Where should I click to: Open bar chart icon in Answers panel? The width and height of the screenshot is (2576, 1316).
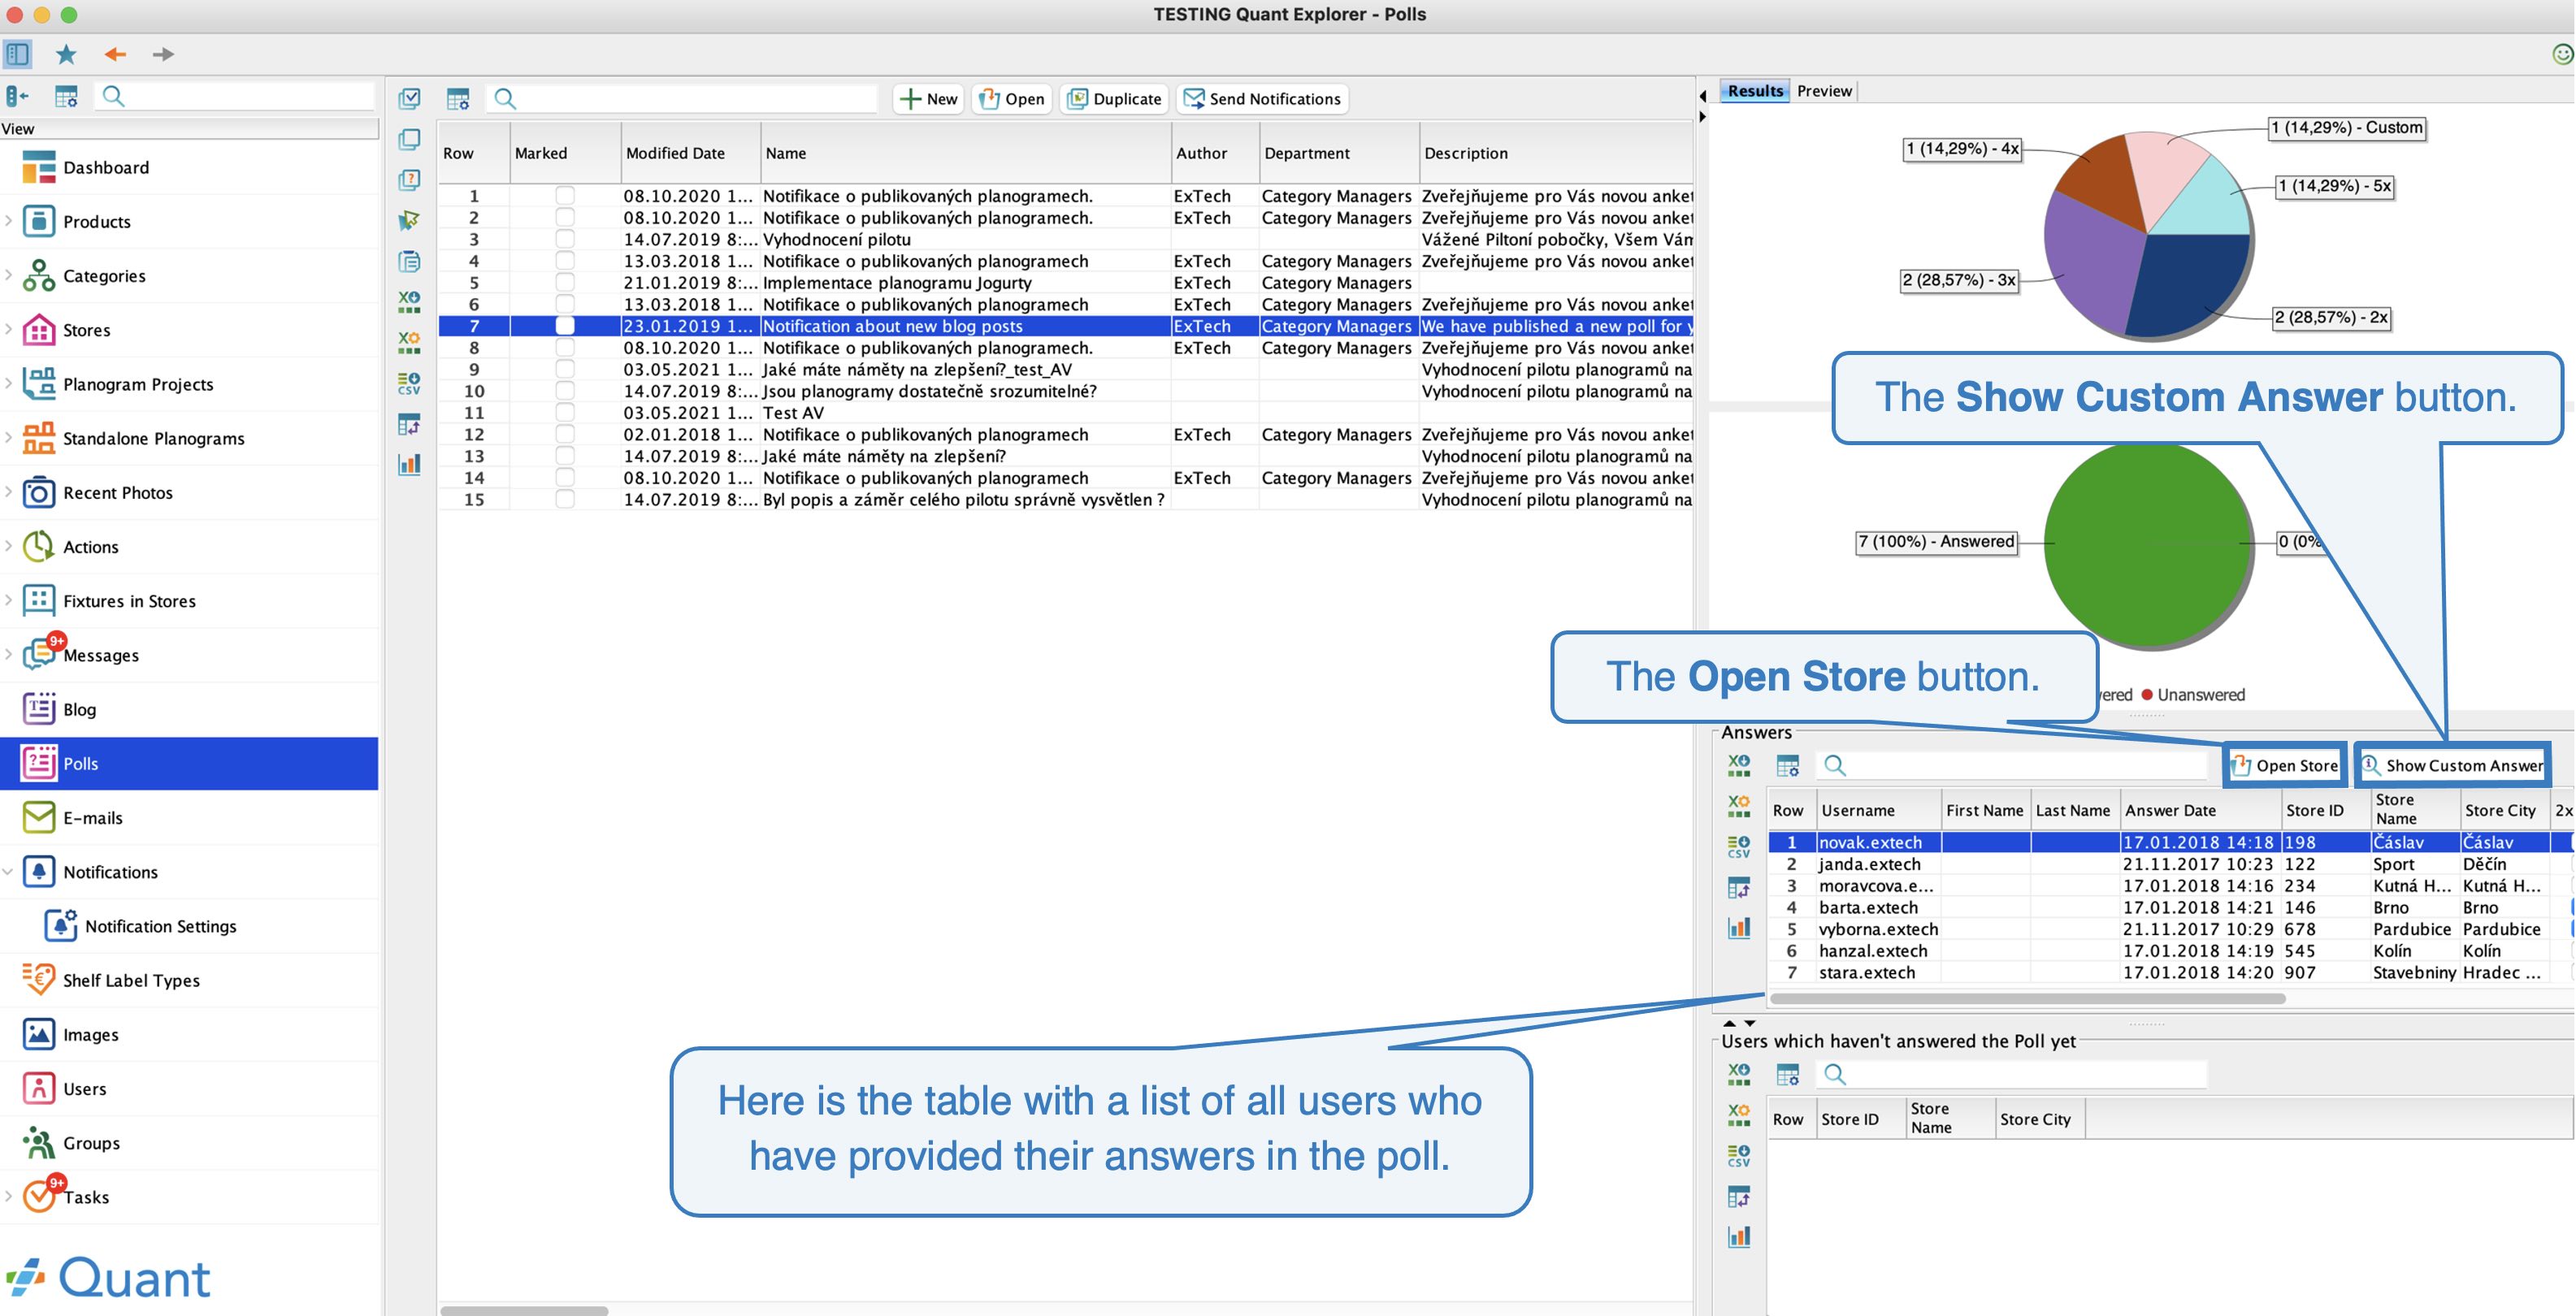click(x=1739, y=927)
